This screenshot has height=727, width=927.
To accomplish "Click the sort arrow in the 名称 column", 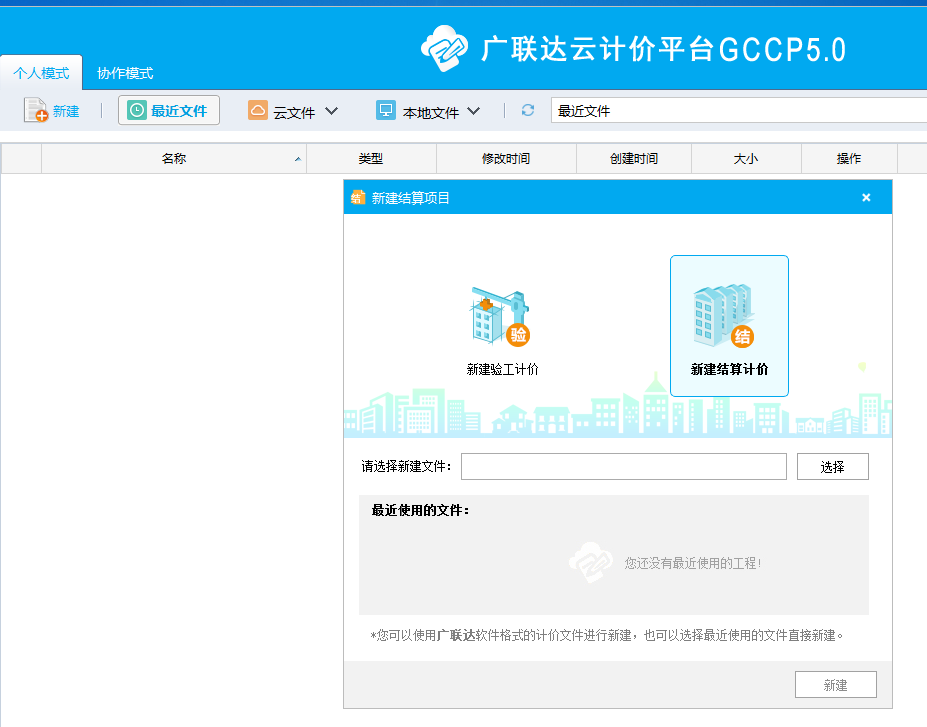I will 298,159.
